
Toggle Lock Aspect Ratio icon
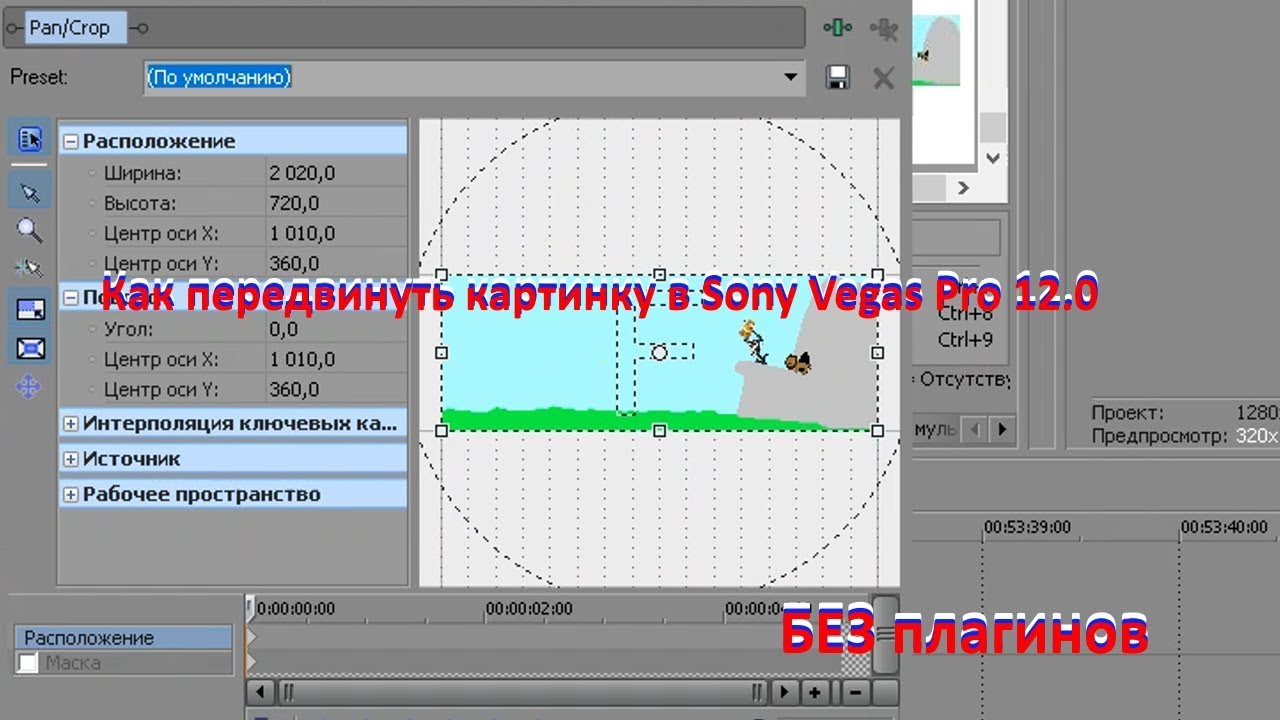click(x=30, y=309)
